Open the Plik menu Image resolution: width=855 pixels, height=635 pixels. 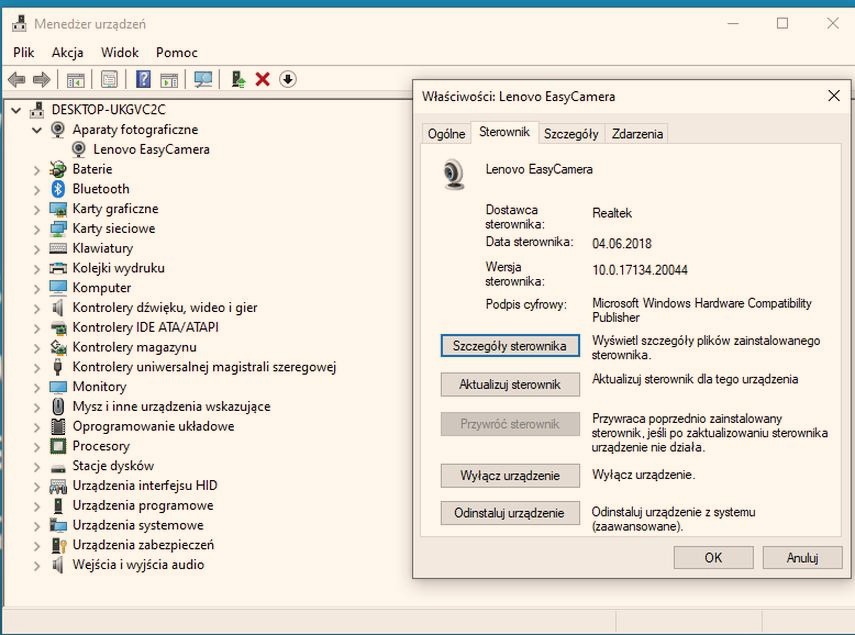[x=23, y=52]
